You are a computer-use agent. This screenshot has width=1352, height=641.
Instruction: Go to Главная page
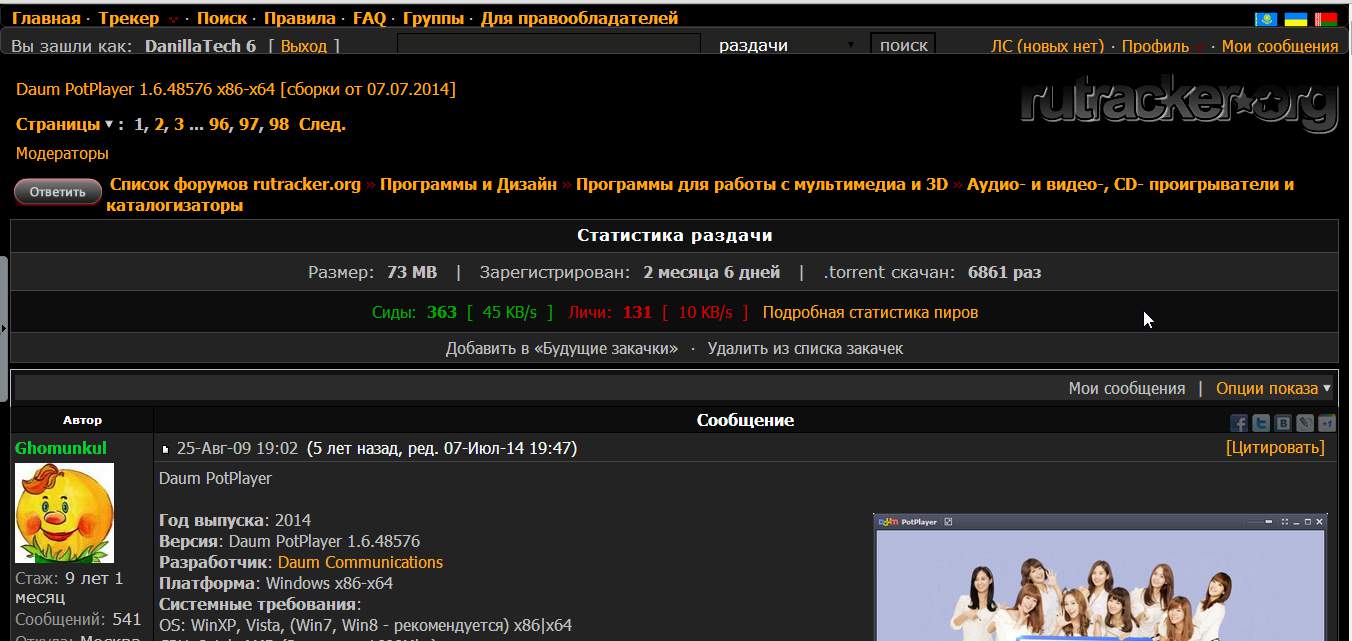click(46, 18)
